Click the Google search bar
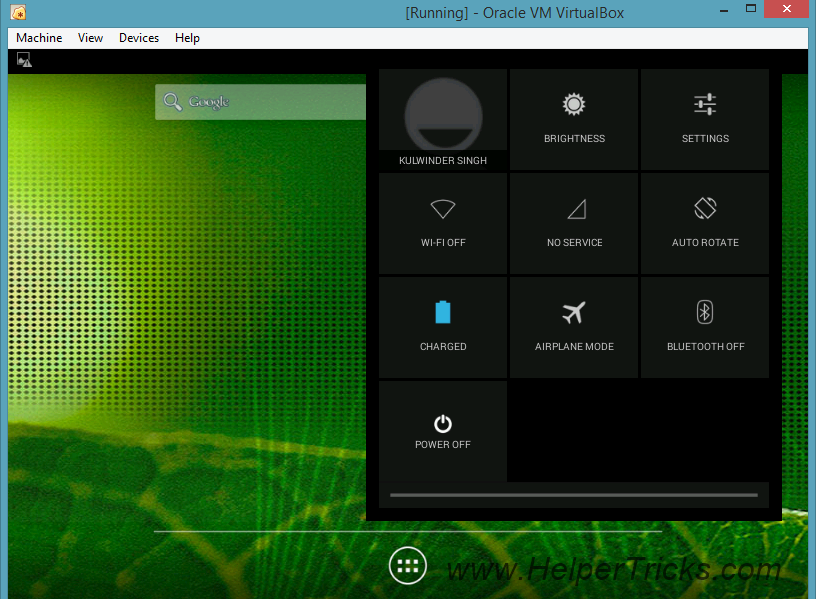Viewport: 816px width, 599px height. (261, 102)
